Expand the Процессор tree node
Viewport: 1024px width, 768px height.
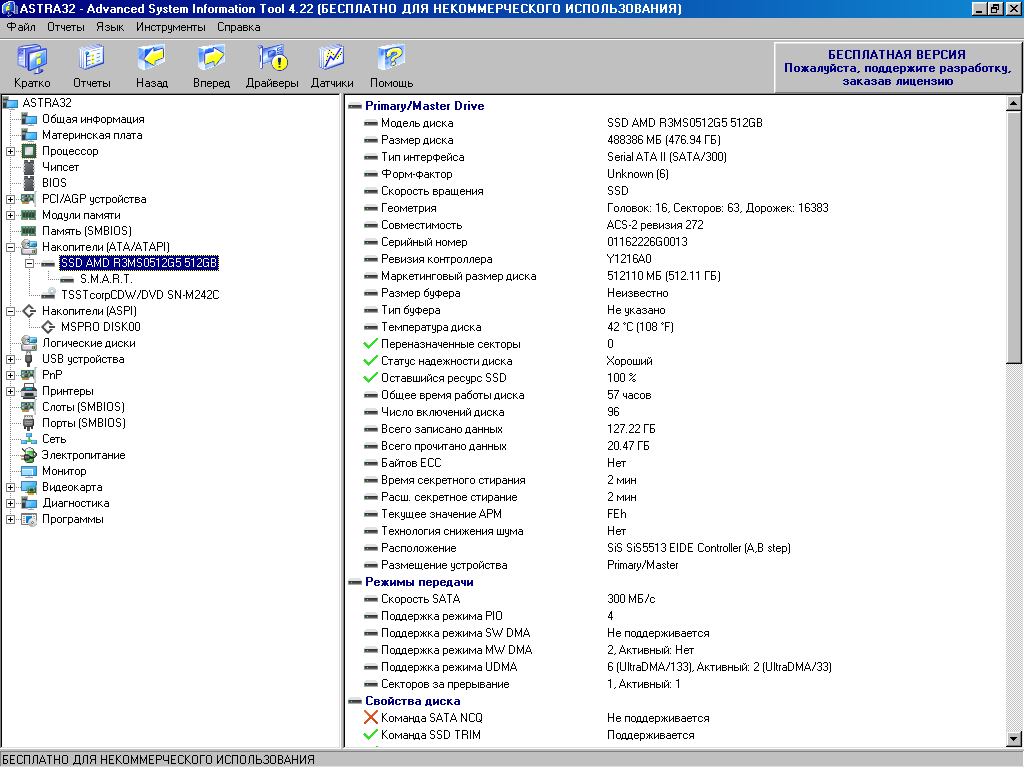pos(10,151)
